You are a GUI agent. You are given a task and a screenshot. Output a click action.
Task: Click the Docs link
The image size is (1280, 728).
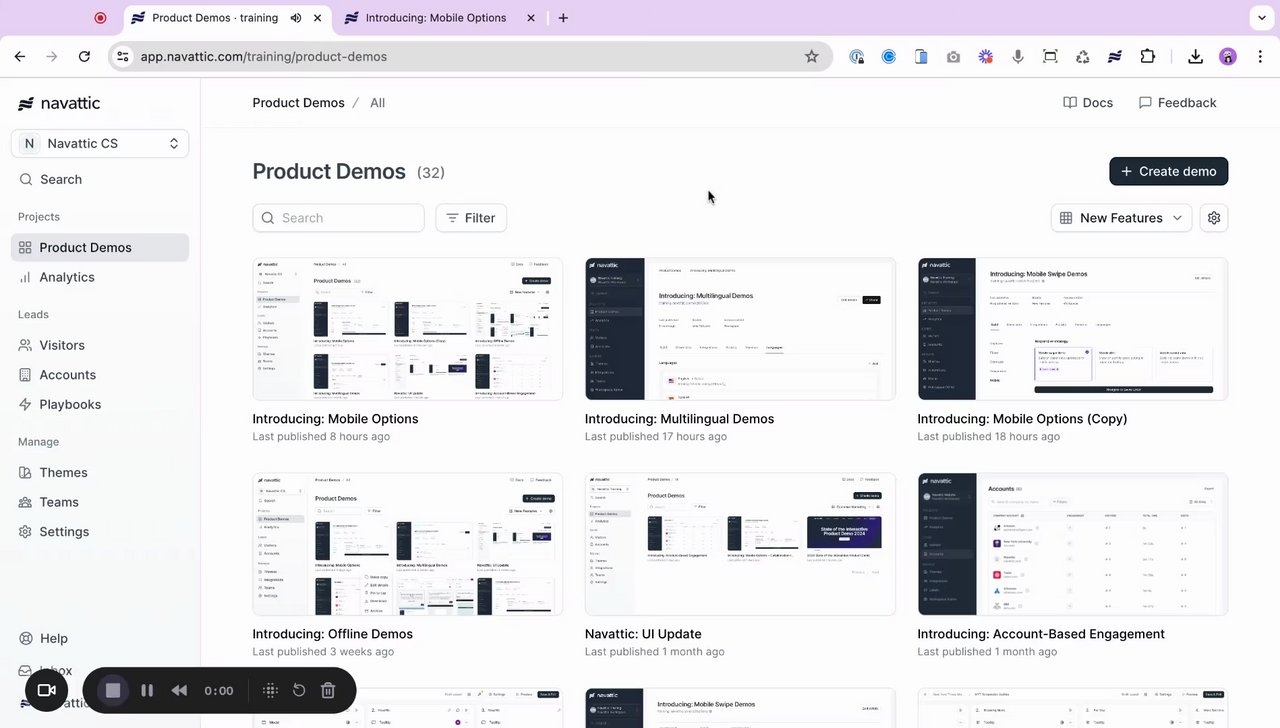coord(1088,103)
